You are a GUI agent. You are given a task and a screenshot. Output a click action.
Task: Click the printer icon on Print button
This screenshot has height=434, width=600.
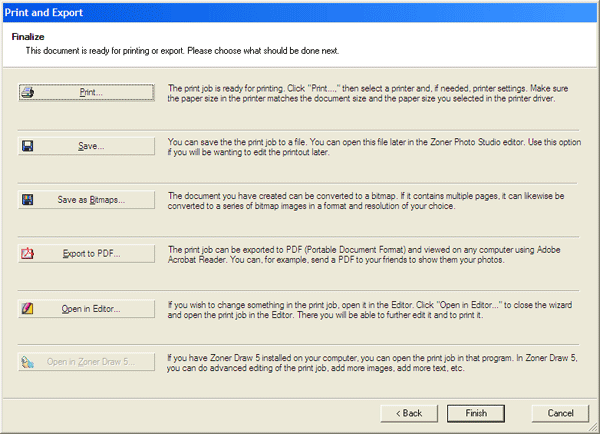27,92
